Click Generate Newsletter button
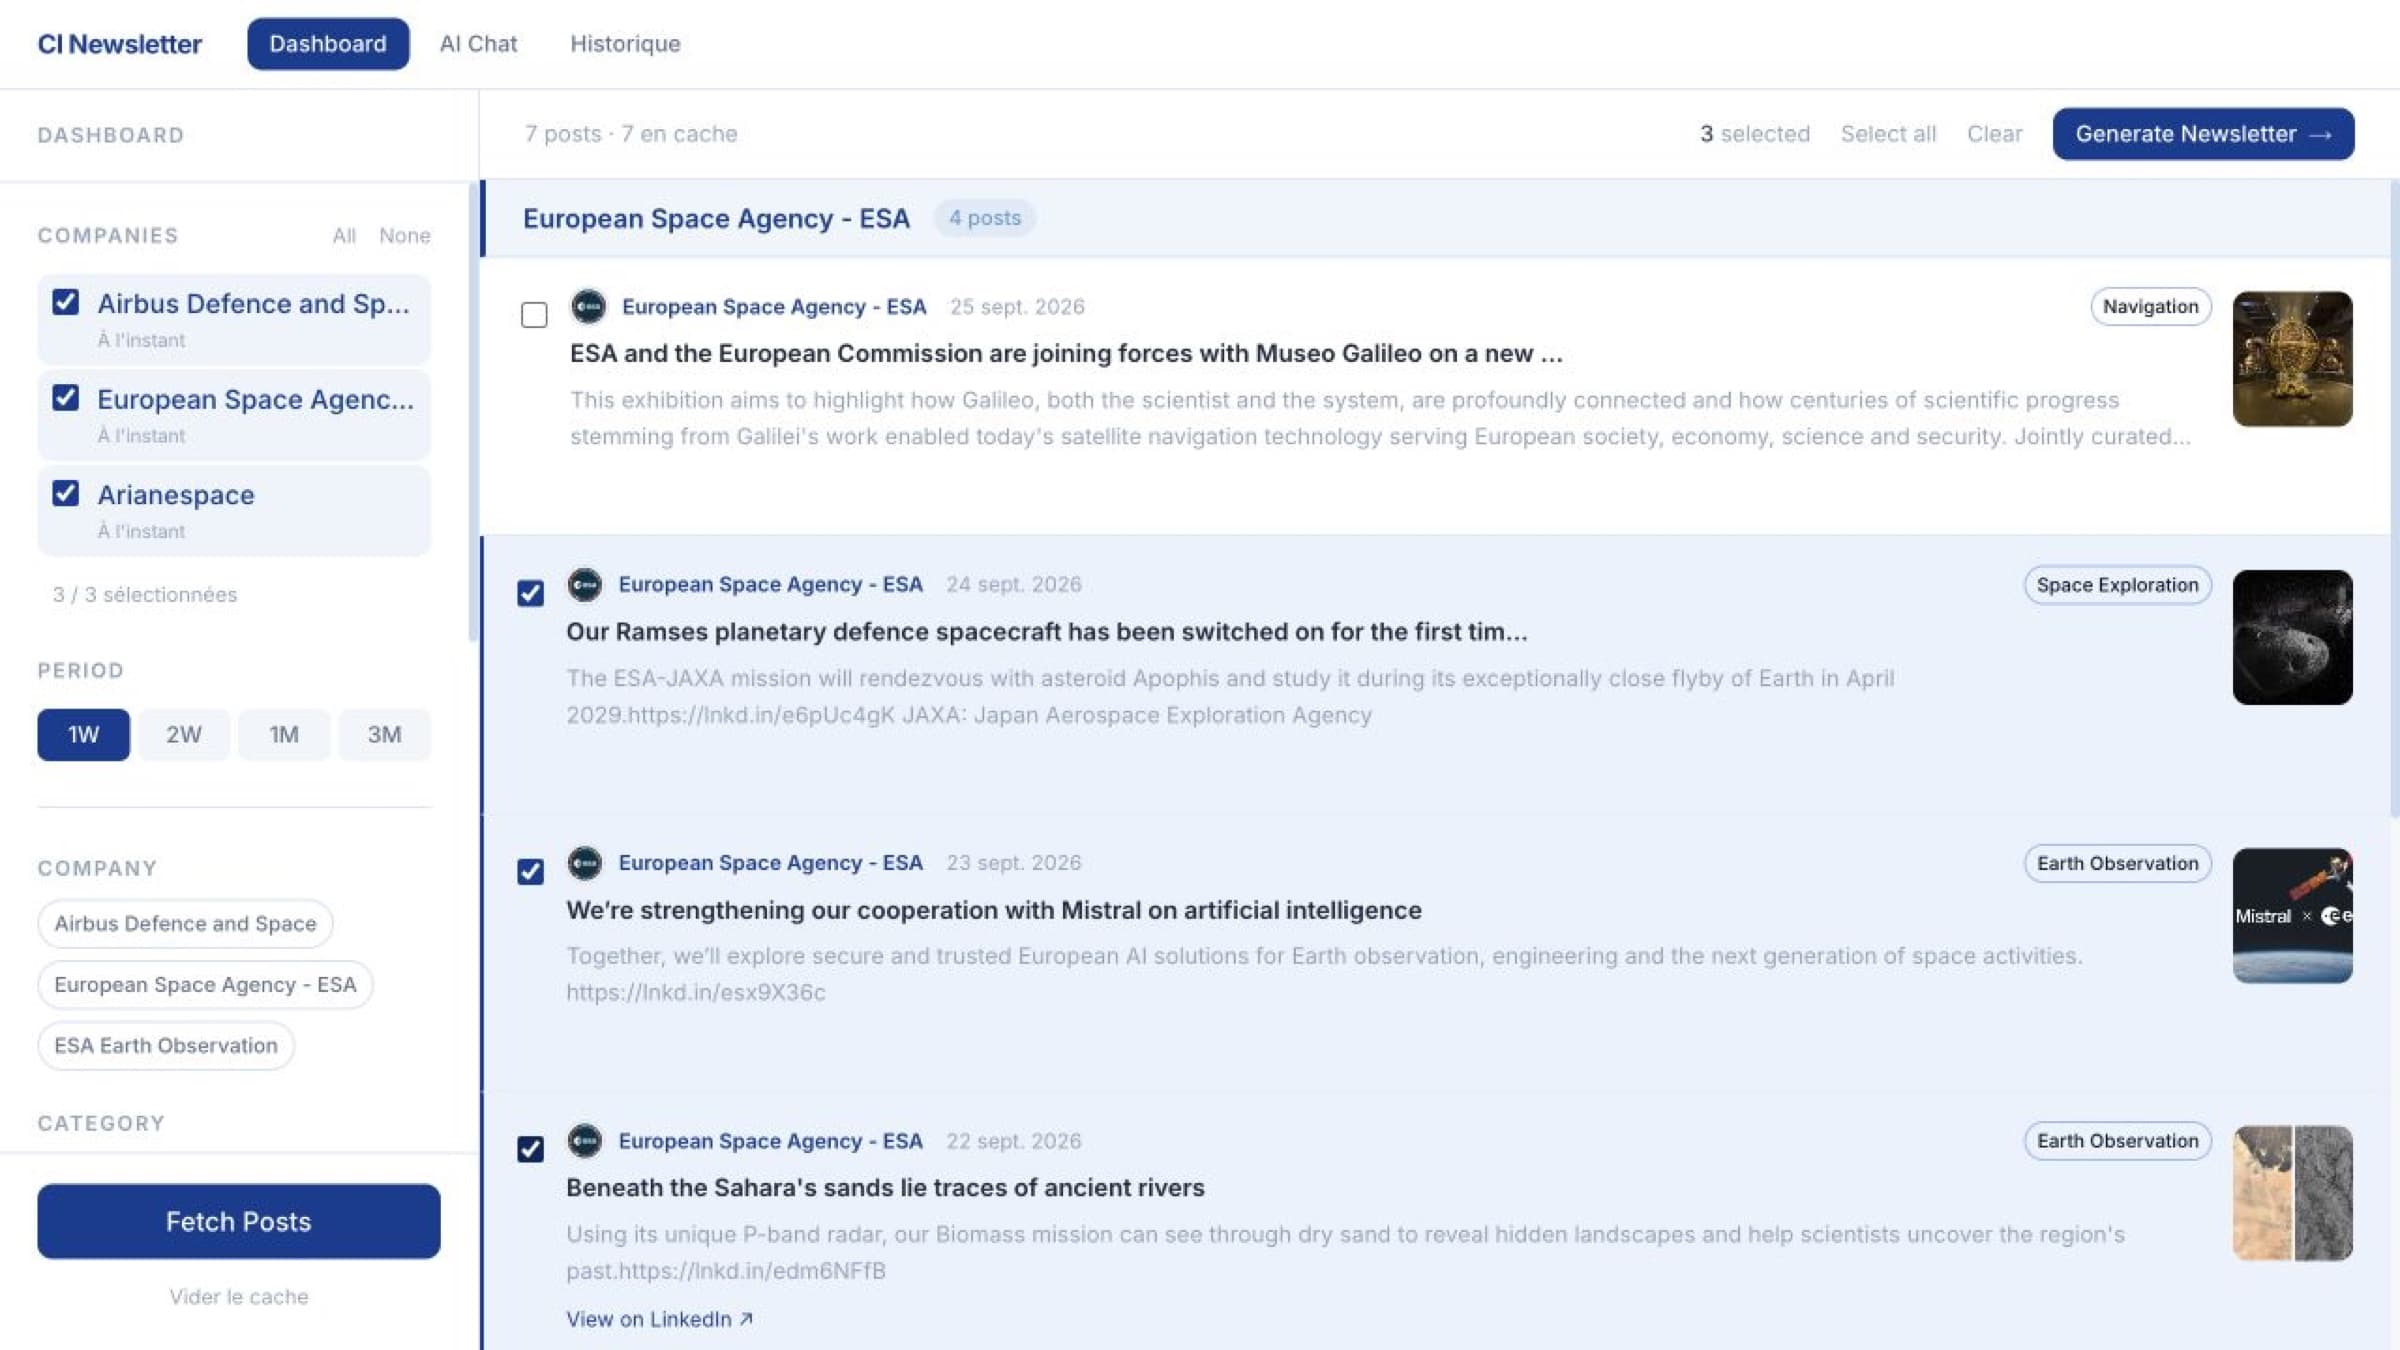The image size is (2400, 1350). click(x=2203, y=134)
